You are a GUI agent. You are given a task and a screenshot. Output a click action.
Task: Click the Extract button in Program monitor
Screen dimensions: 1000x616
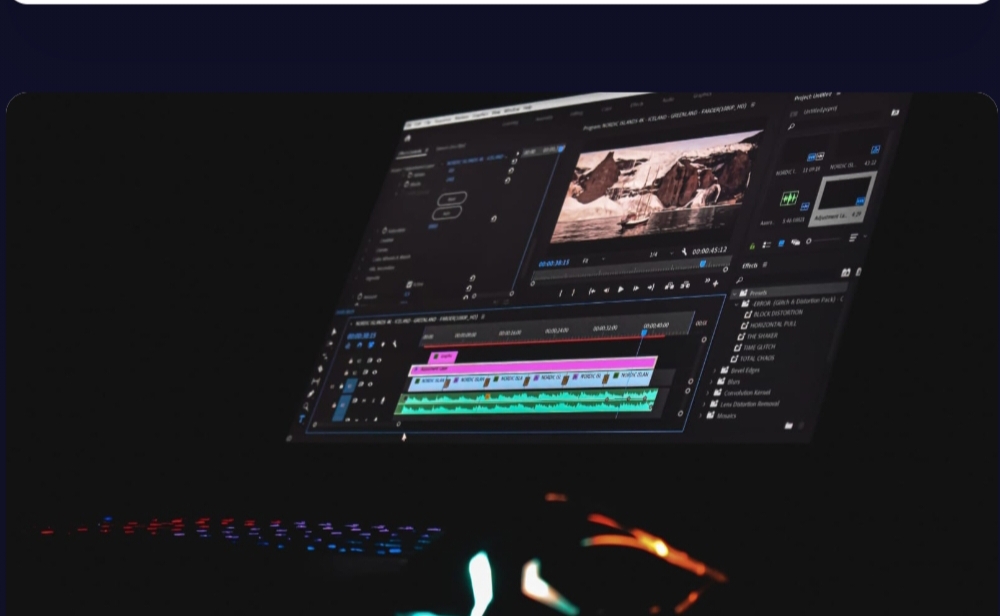pyautogui.click(x=685, y=285)
